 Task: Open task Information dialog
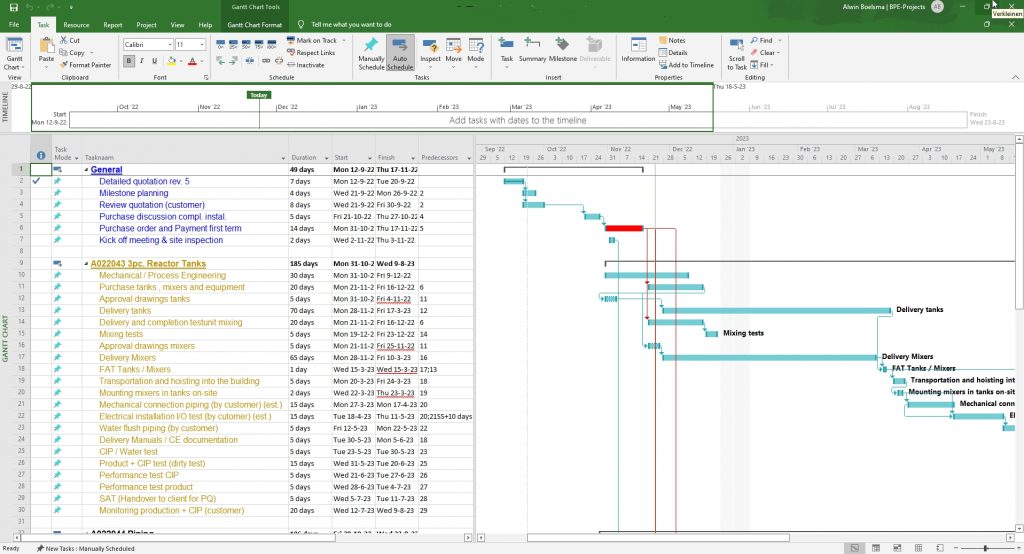point(638,51)
